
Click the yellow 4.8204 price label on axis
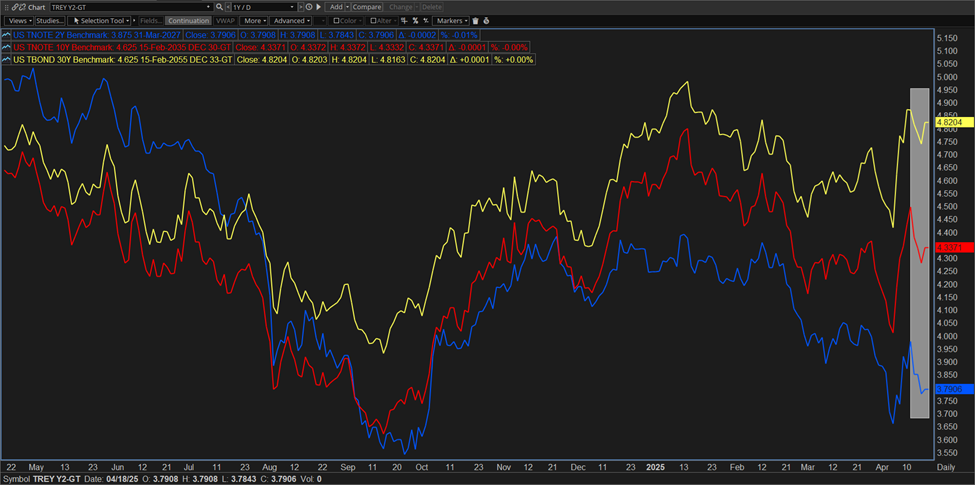pos(950,123)
